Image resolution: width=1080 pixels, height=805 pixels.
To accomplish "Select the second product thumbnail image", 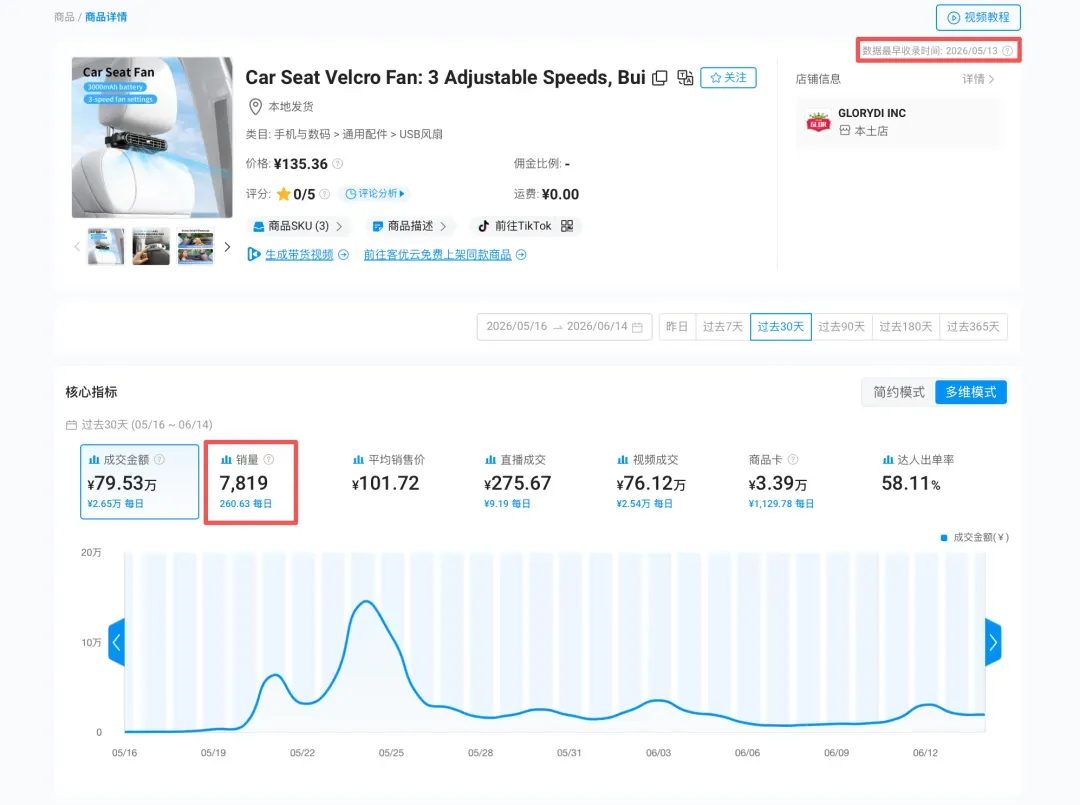I will [151, 247].
